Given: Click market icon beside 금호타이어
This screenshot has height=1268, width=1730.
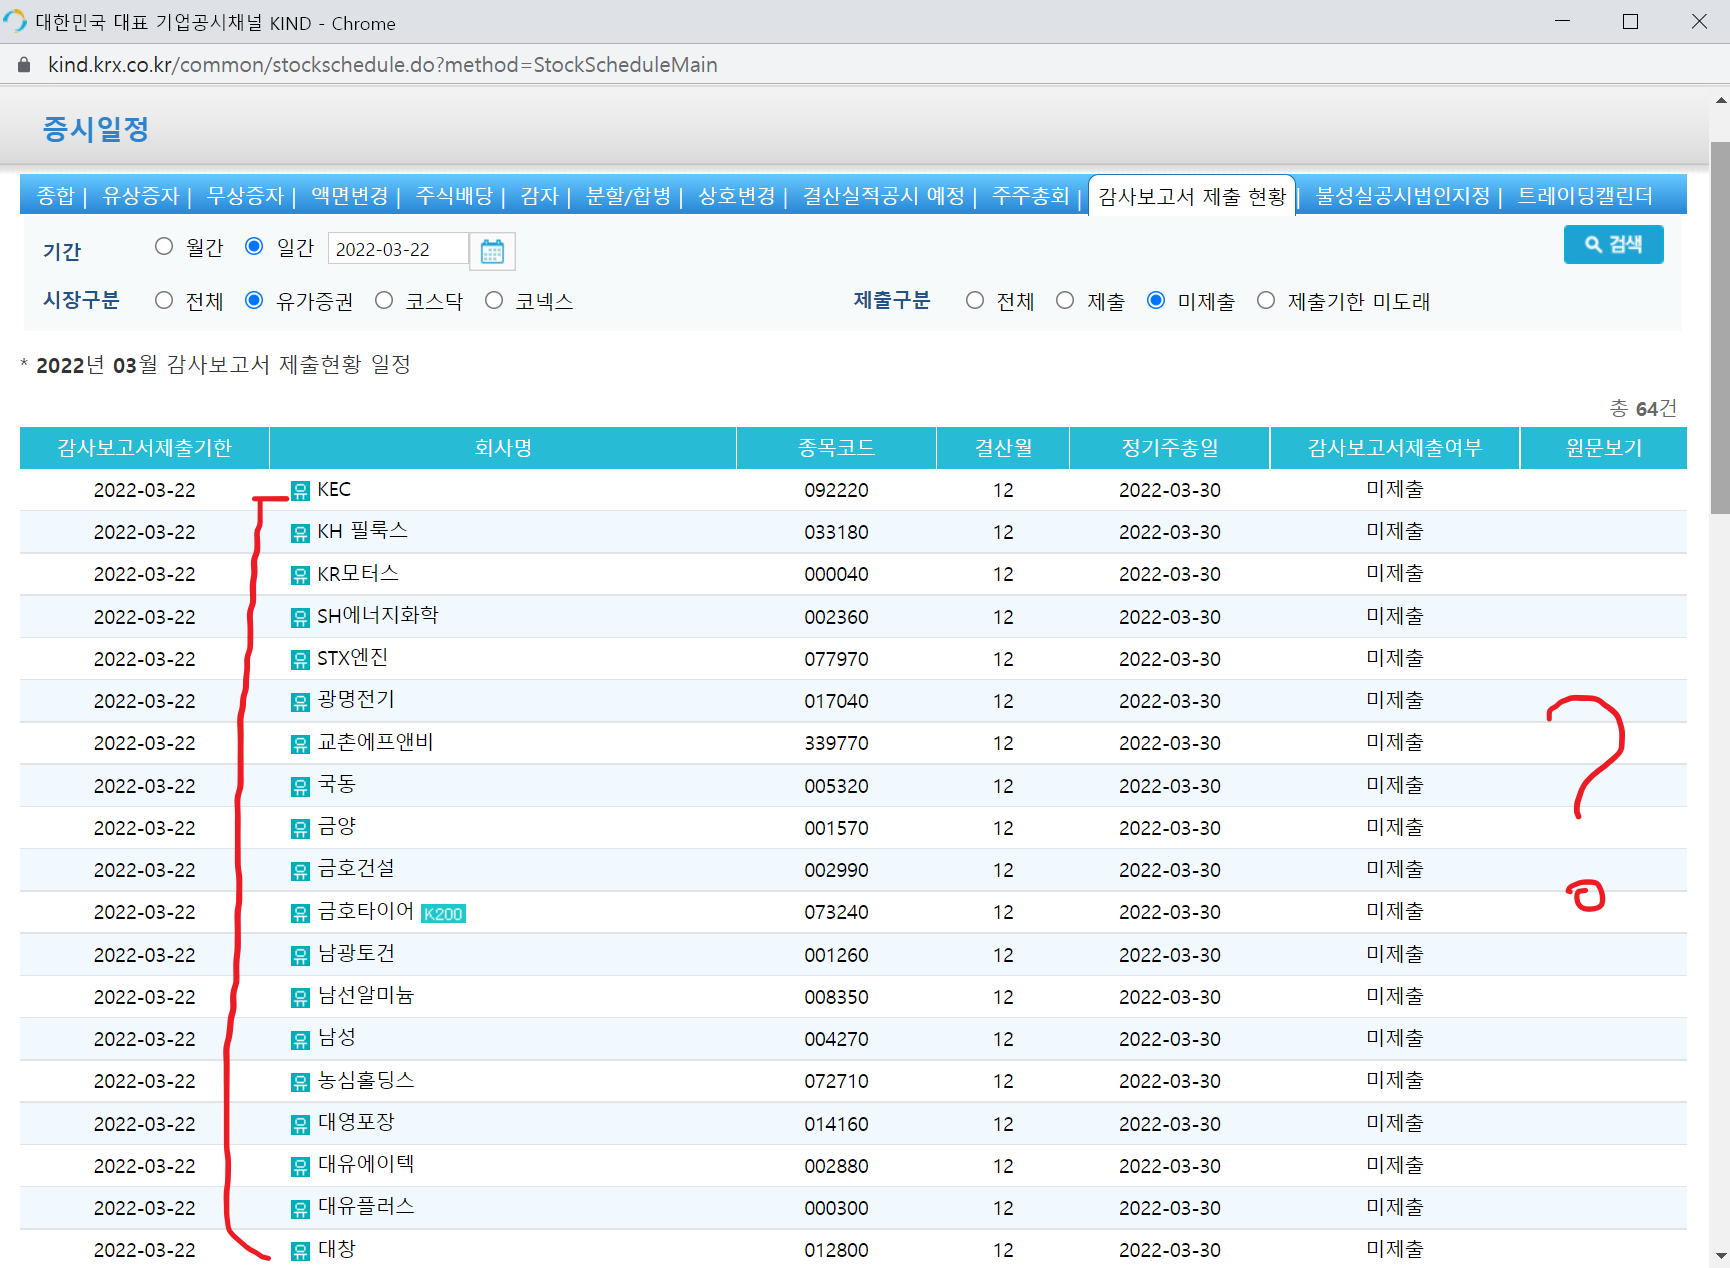Looking at the screenshot, I should [x=300, y=913].
